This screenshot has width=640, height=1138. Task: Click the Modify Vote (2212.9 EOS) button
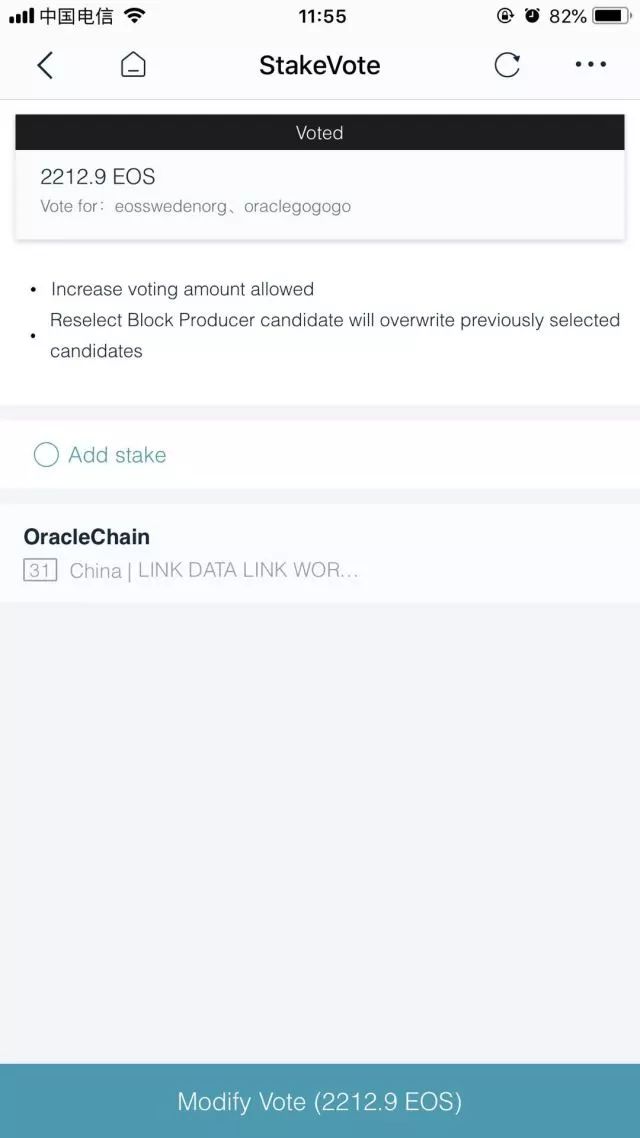[x=320, y=1101]
